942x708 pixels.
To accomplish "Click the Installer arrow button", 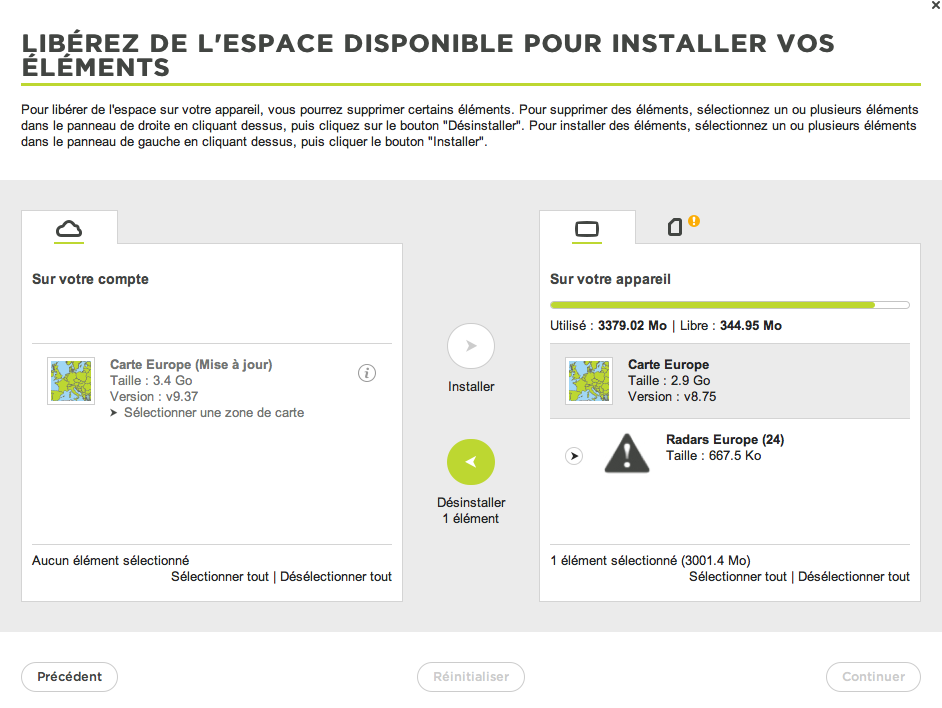I will click(x=471, y=346).
